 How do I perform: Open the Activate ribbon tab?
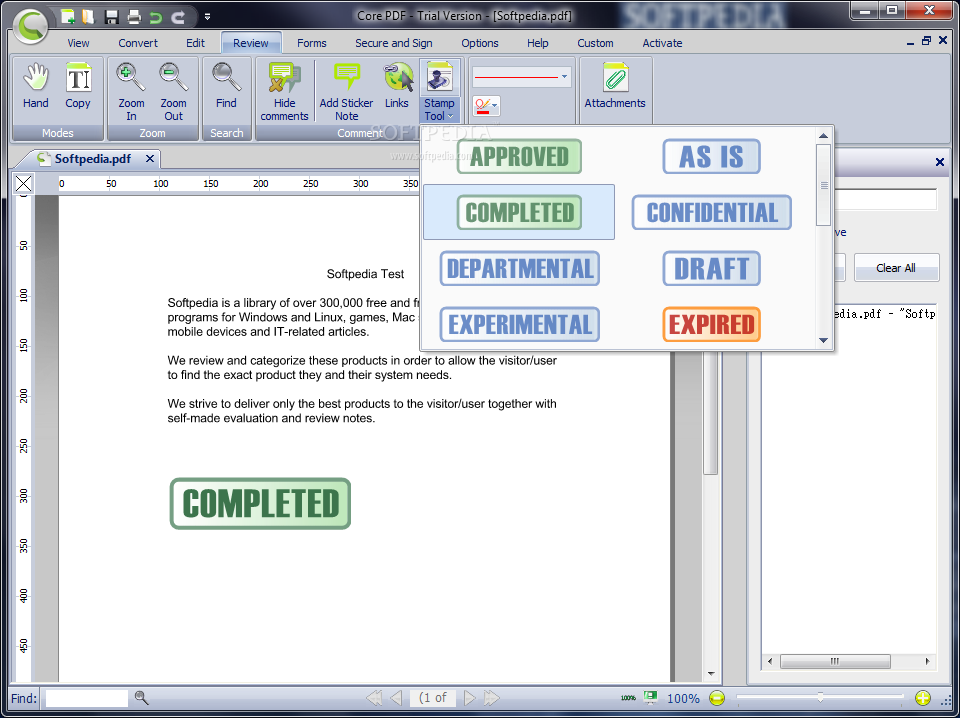pyautogui.click(x=662, y=43)
